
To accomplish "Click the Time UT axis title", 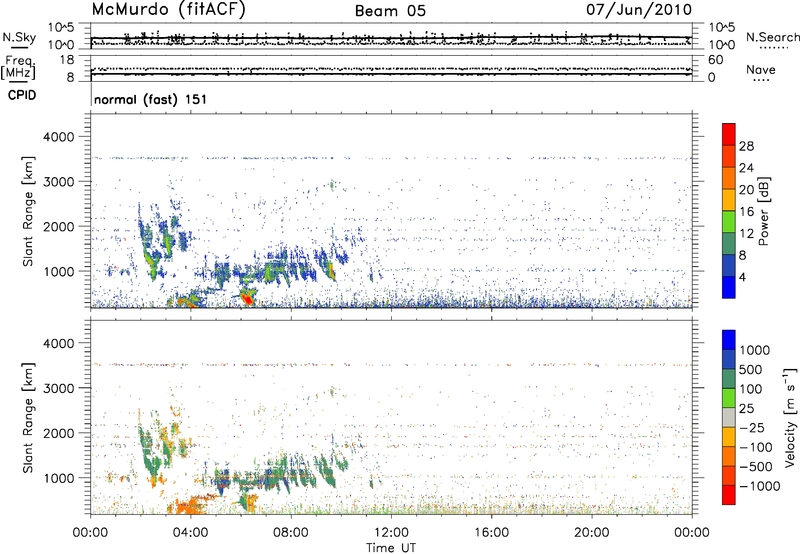I will (x=391, y=548).
